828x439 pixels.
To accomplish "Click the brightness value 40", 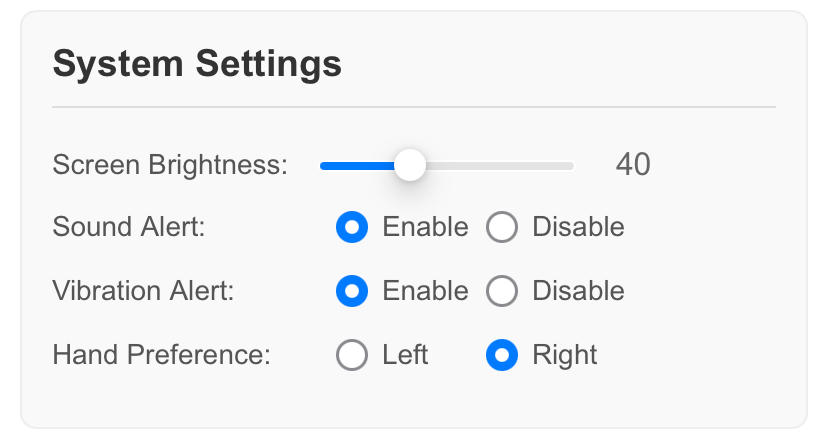I will tap(632, 165).
